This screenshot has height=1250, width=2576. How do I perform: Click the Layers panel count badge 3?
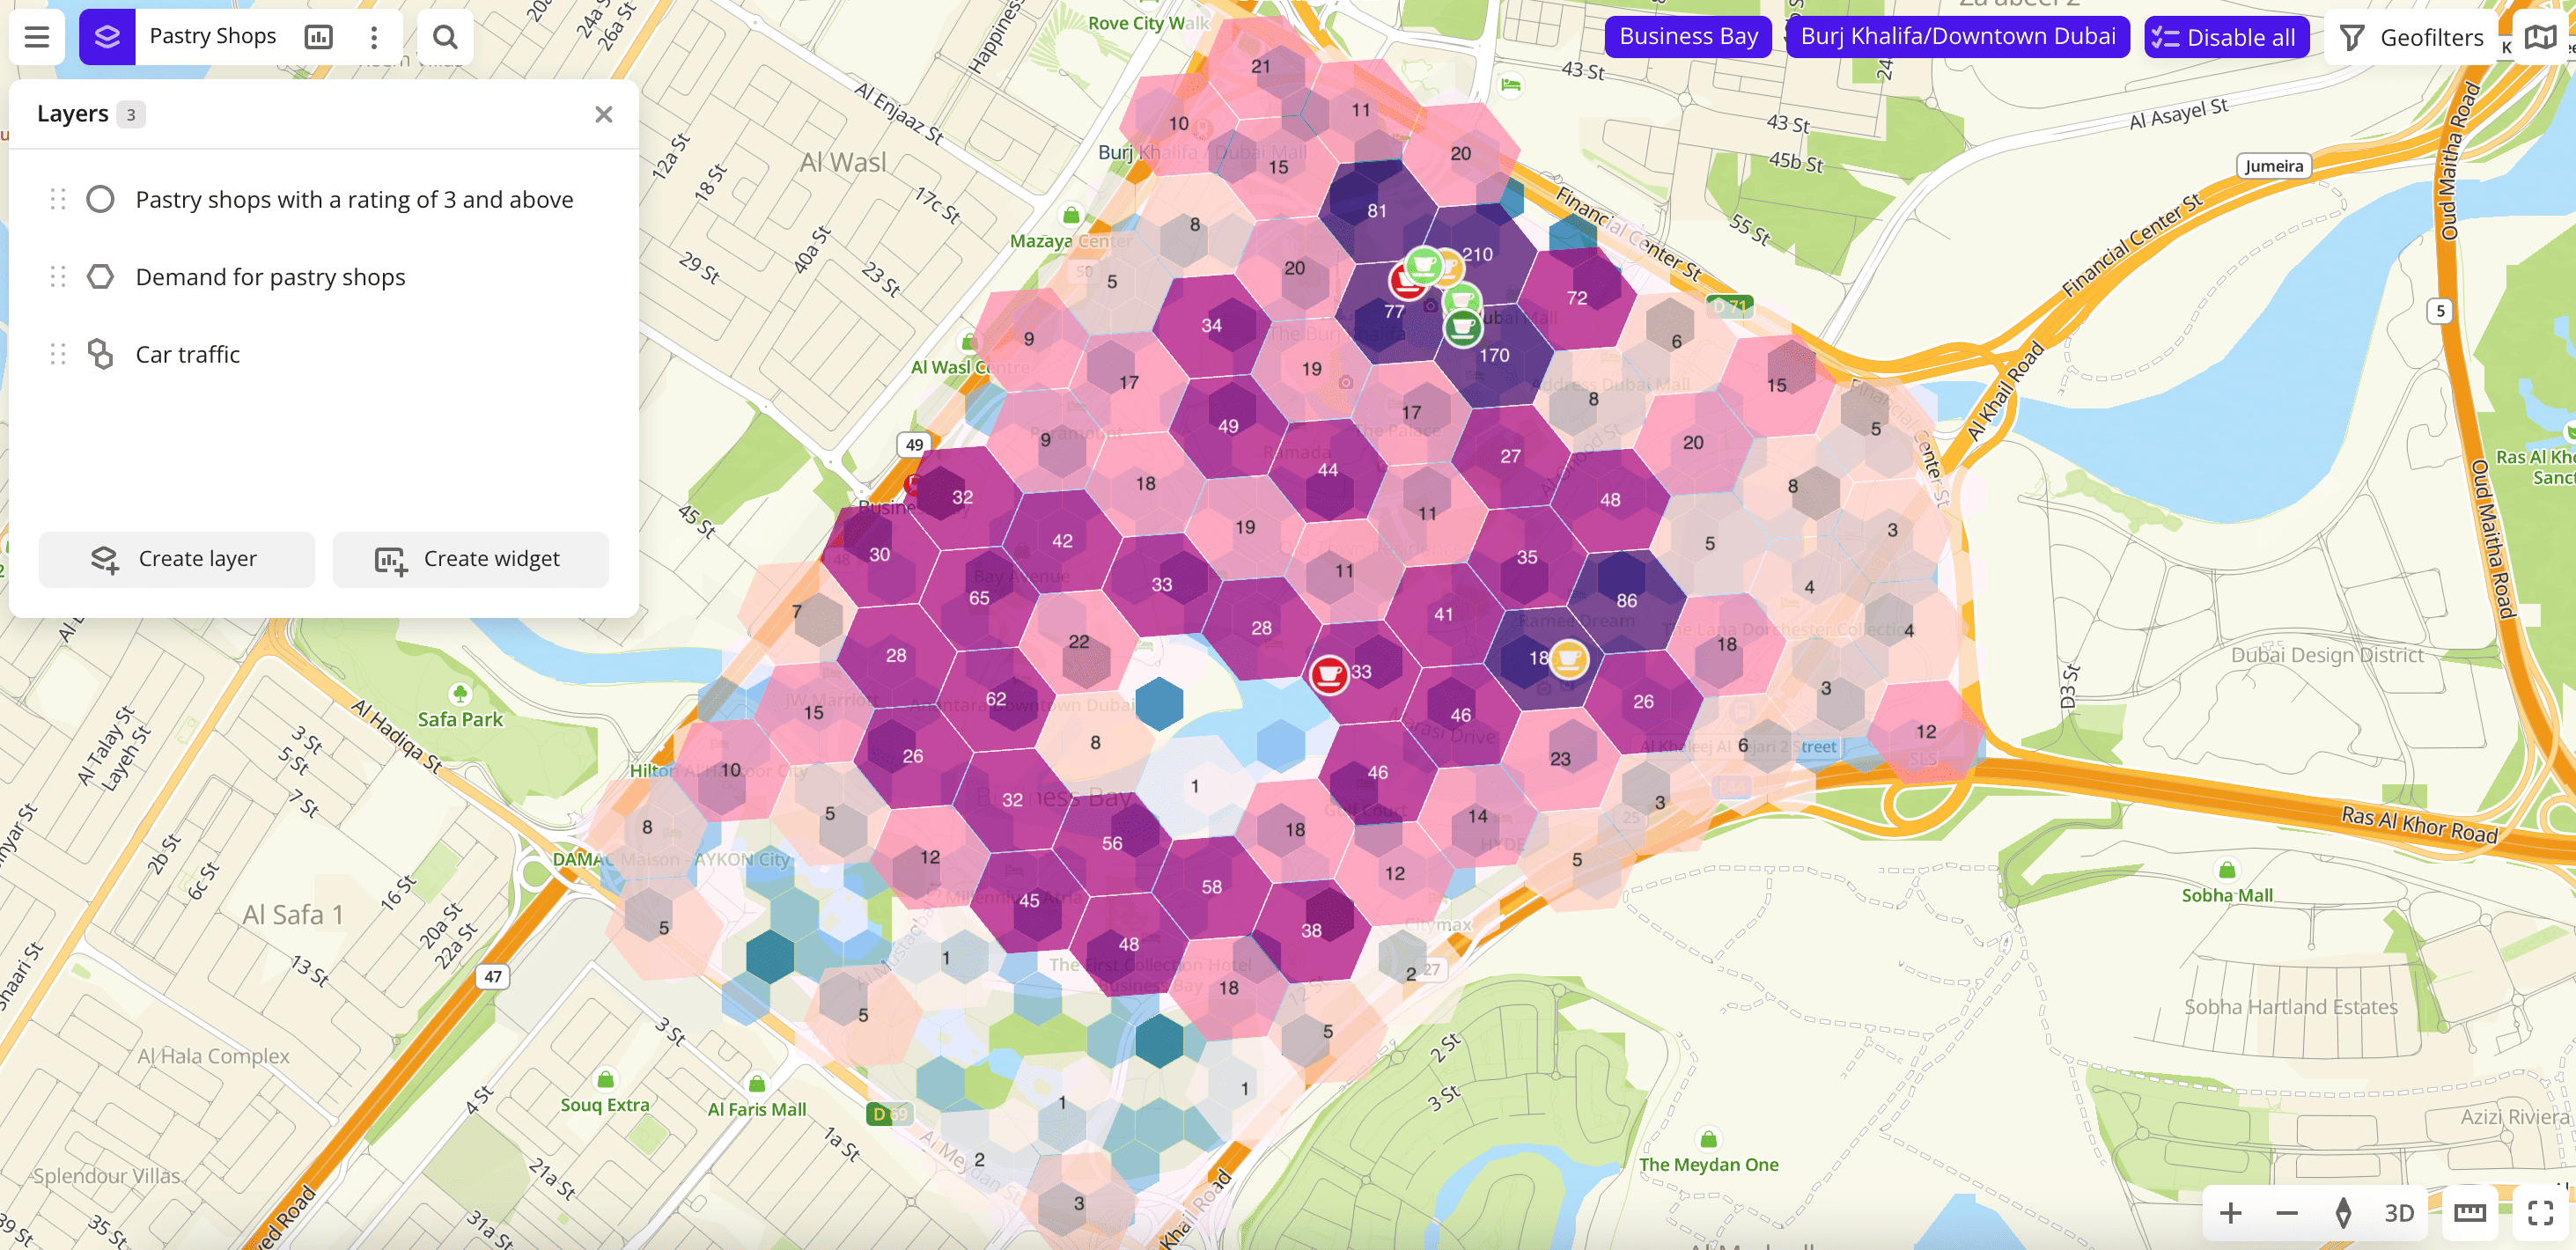pos(130,114)
